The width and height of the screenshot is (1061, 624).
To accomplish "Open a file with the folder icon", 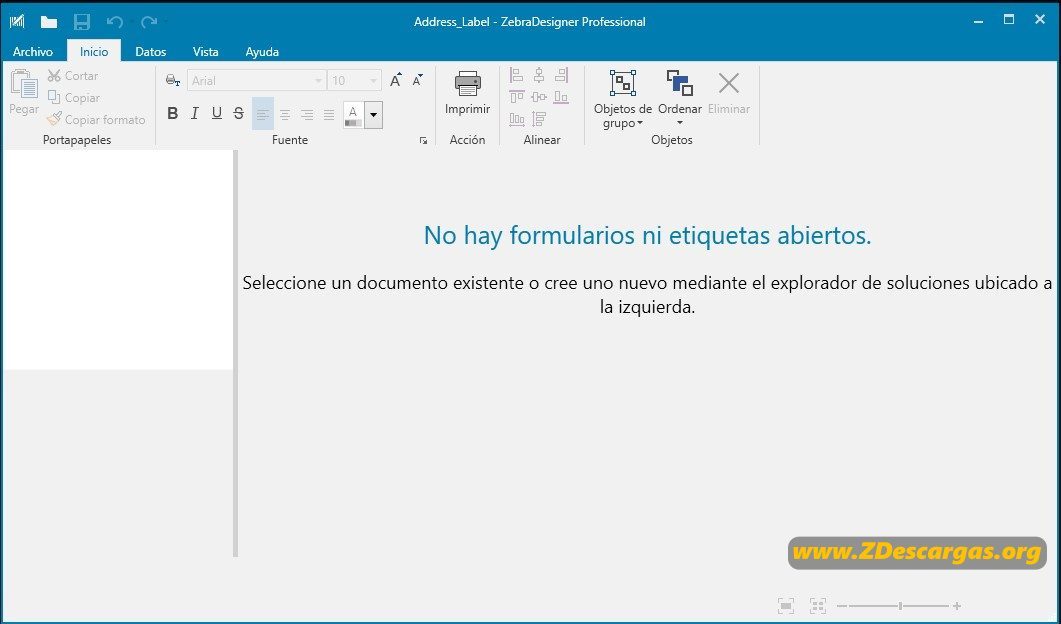I will click(x=49, y=22).
